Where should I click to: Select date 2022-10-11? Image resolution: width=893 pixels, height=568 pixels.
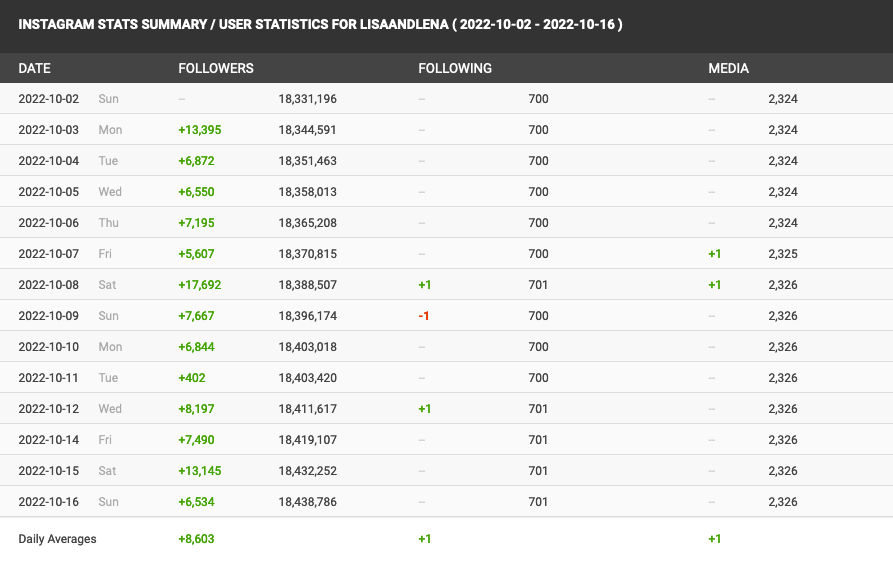(48, 378)
